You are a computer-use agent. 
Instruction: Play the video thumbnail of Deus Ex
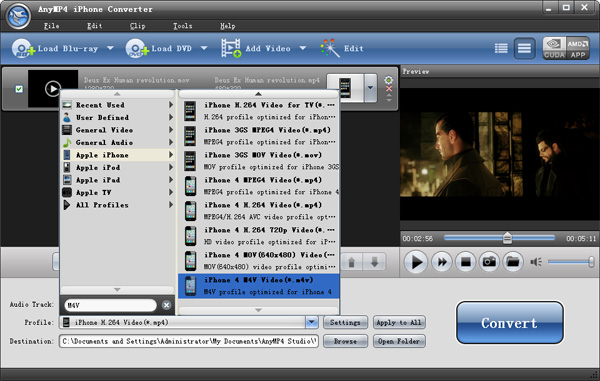(53, 88)
